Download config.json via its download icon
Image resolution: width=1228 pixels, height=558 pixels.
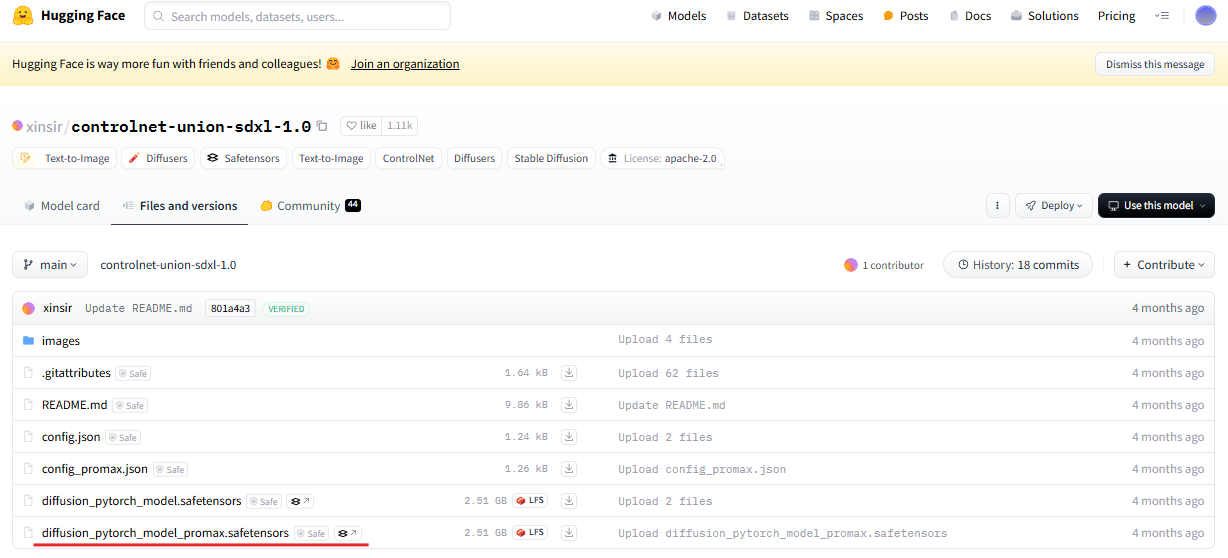tap(569, 437)
